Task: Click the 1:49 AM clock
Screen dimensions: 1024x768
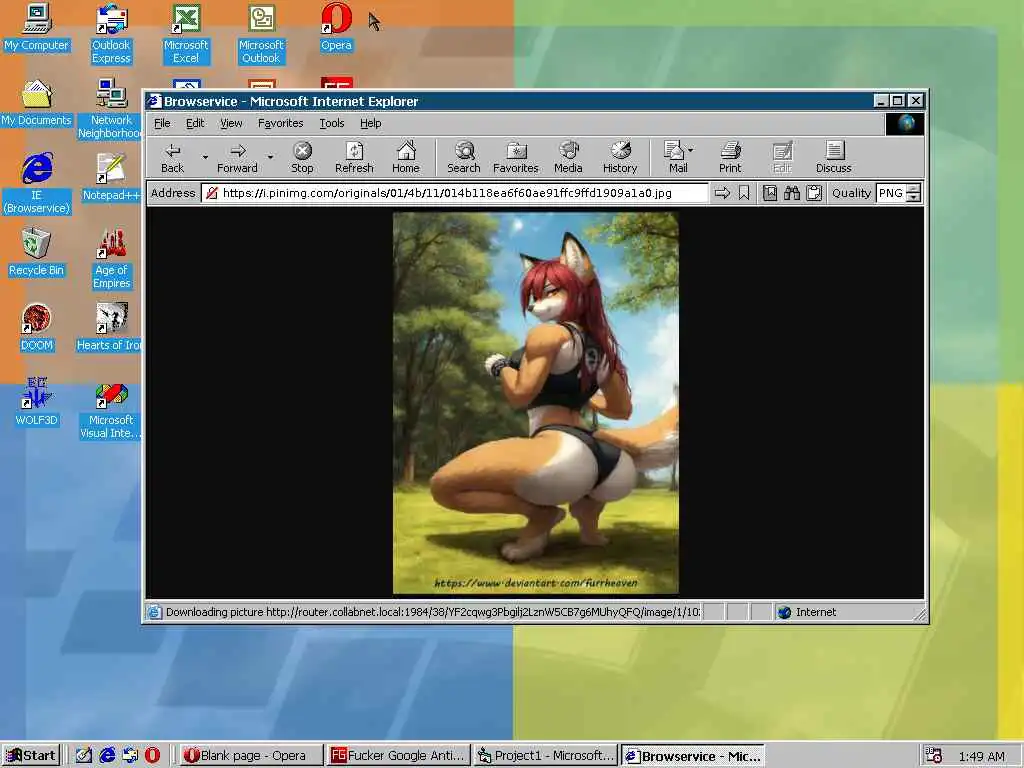Action: pos(982,756)
